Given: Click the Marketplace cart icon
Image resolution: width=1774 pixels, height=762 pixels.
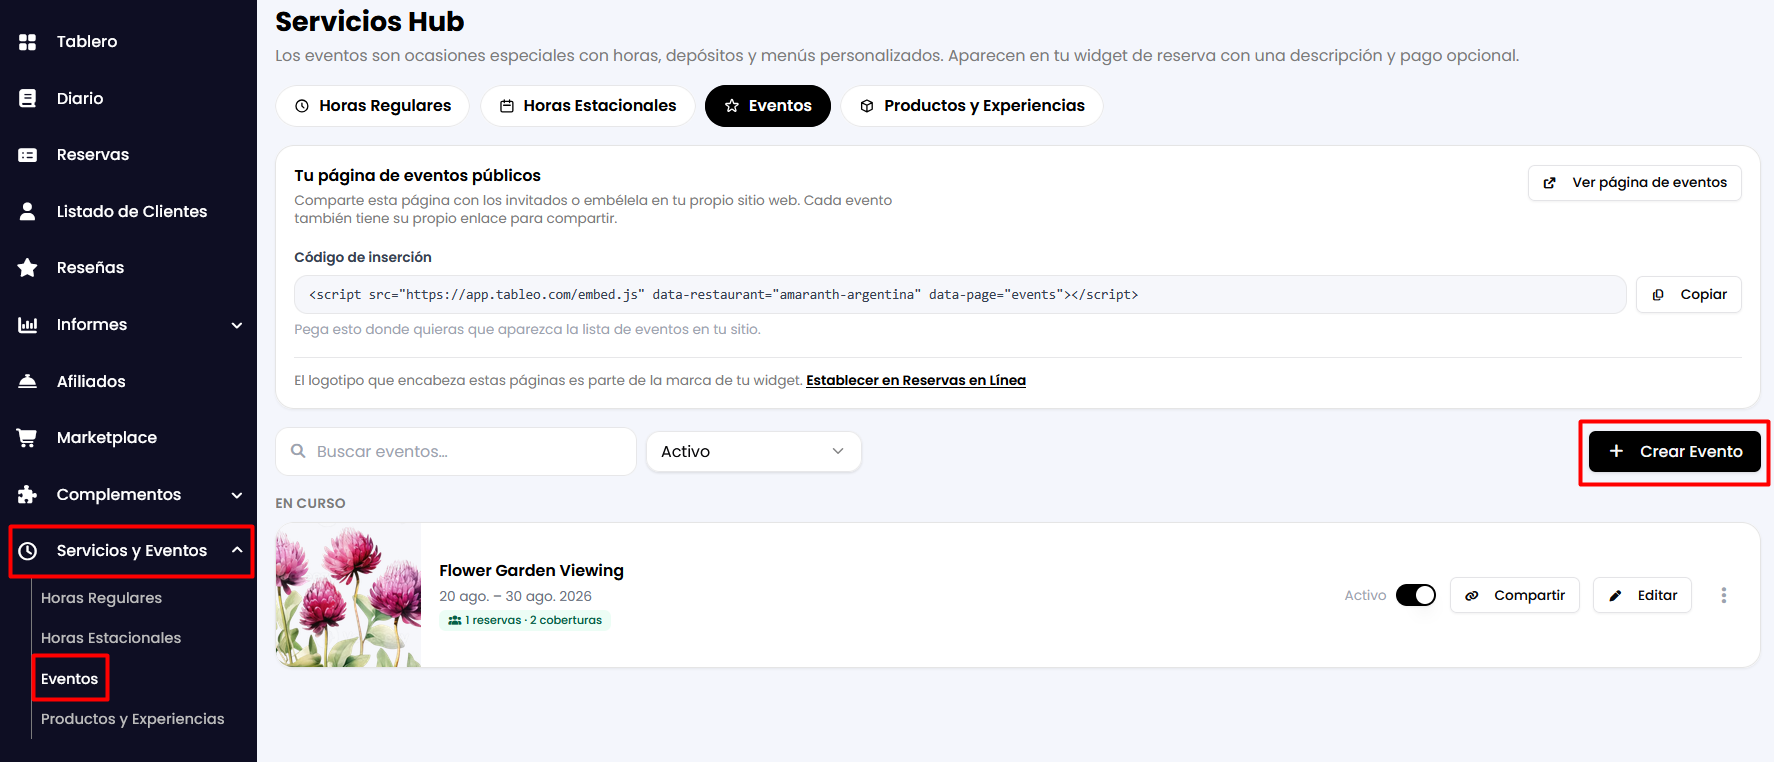Looking at the screenshot, I should click(x=28, y=438).
